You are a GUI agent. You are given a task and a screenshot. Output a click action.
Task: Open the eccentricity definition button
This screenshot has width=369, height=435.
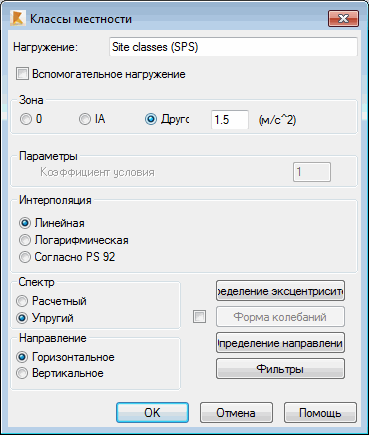280,291
